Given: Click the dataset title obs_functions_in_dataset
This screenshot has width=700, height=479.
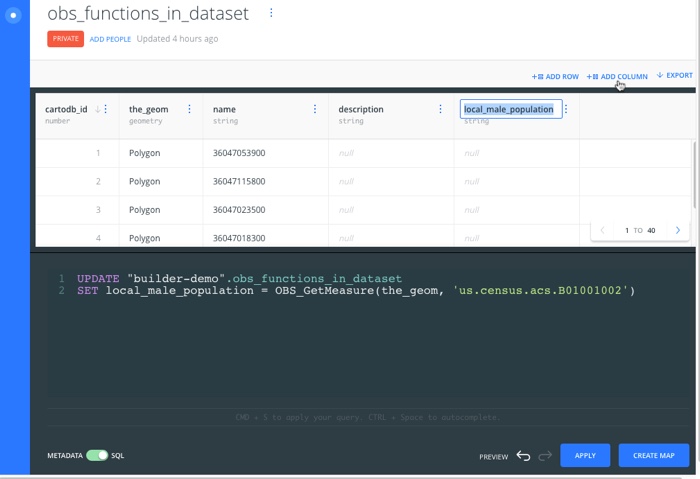Looking at the screenshot, I should (x=148, y=13).
